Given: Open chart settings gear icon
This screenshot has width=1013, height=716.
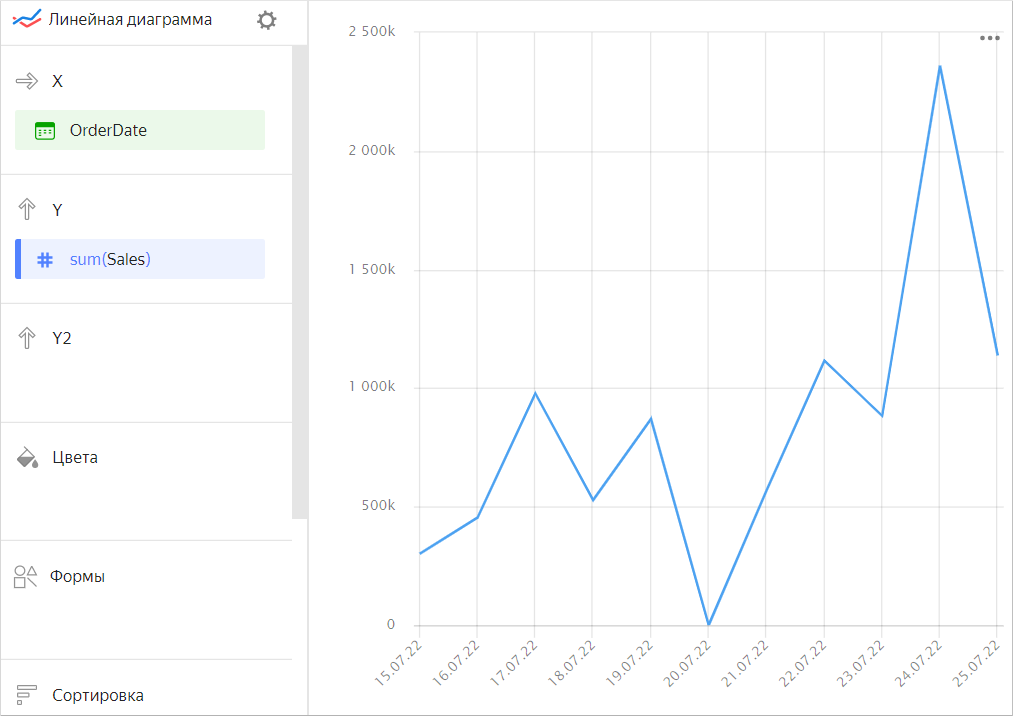Looking at the screenshot, I should [266, 20].
